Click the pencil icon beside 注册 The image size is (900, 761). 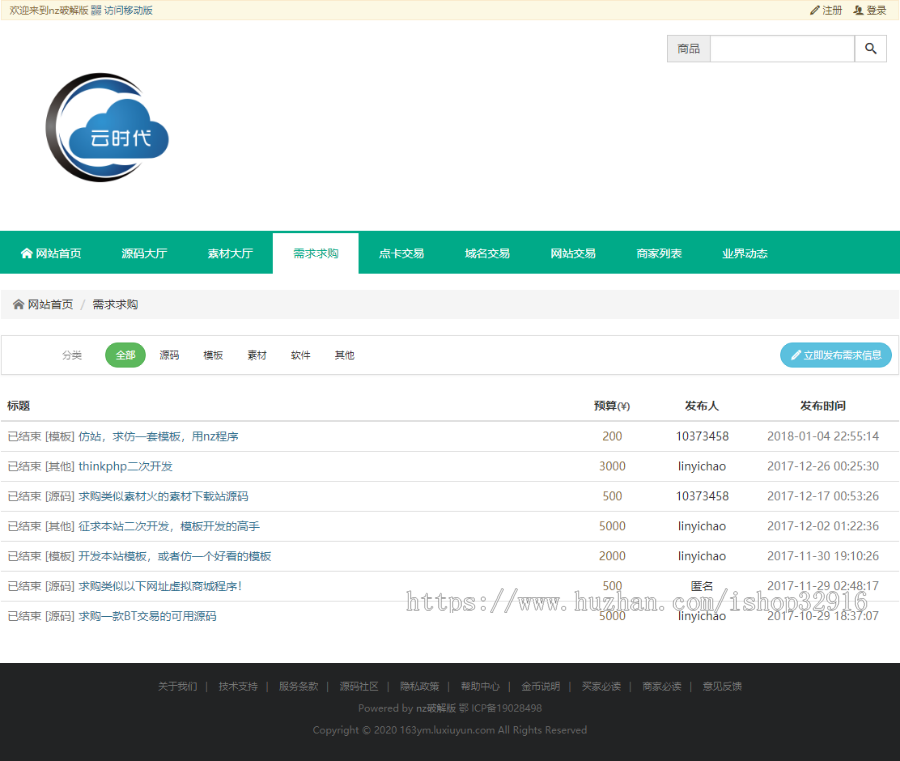coord(814,10)
